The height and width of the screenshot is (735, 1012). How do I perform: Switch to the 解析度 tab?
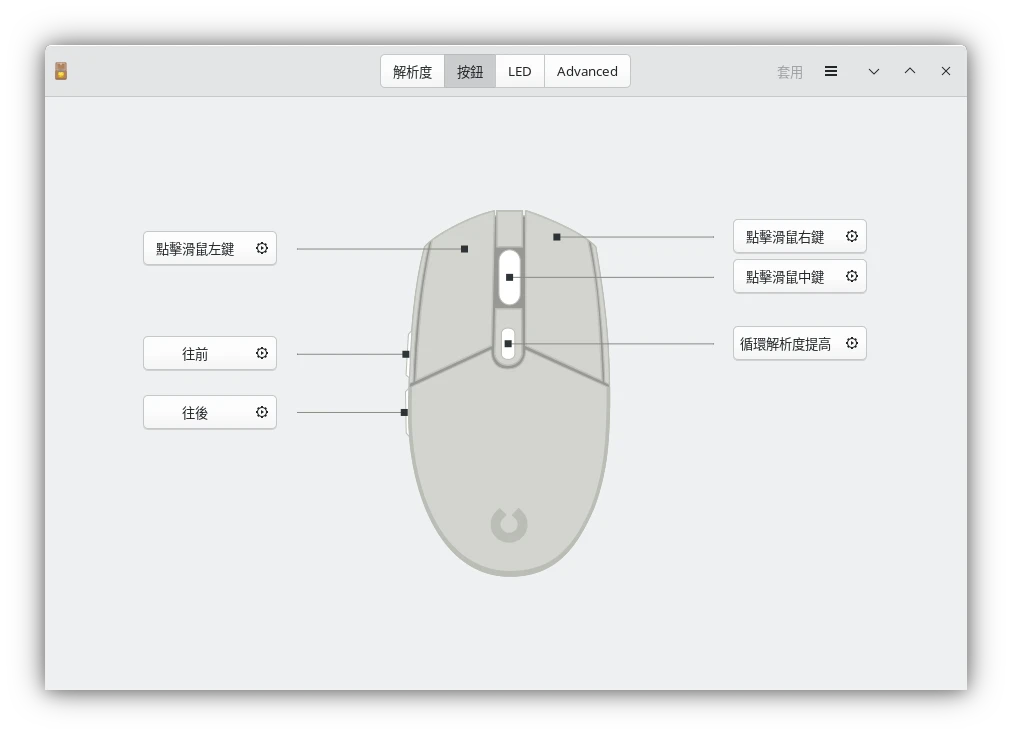(x=412, y=71)
